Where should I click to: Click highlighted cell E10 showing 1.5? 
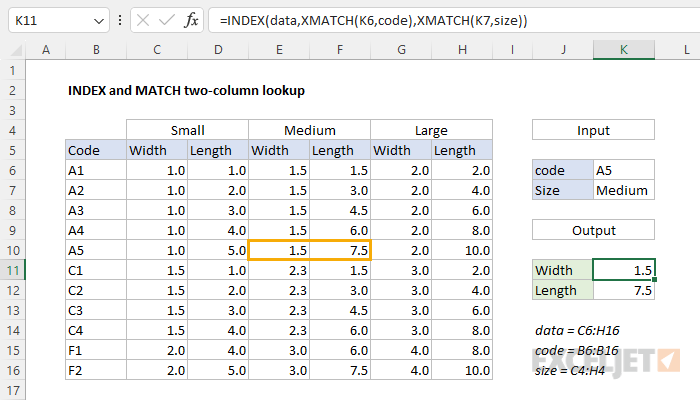[x=279, y=250]
